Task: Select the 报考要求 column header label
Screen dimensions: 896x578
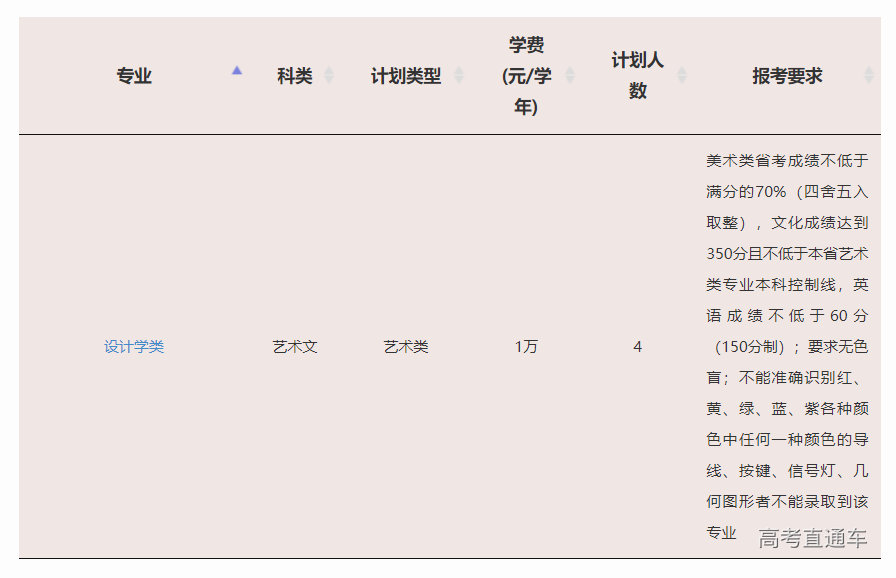Action: (x=788, y=76)
